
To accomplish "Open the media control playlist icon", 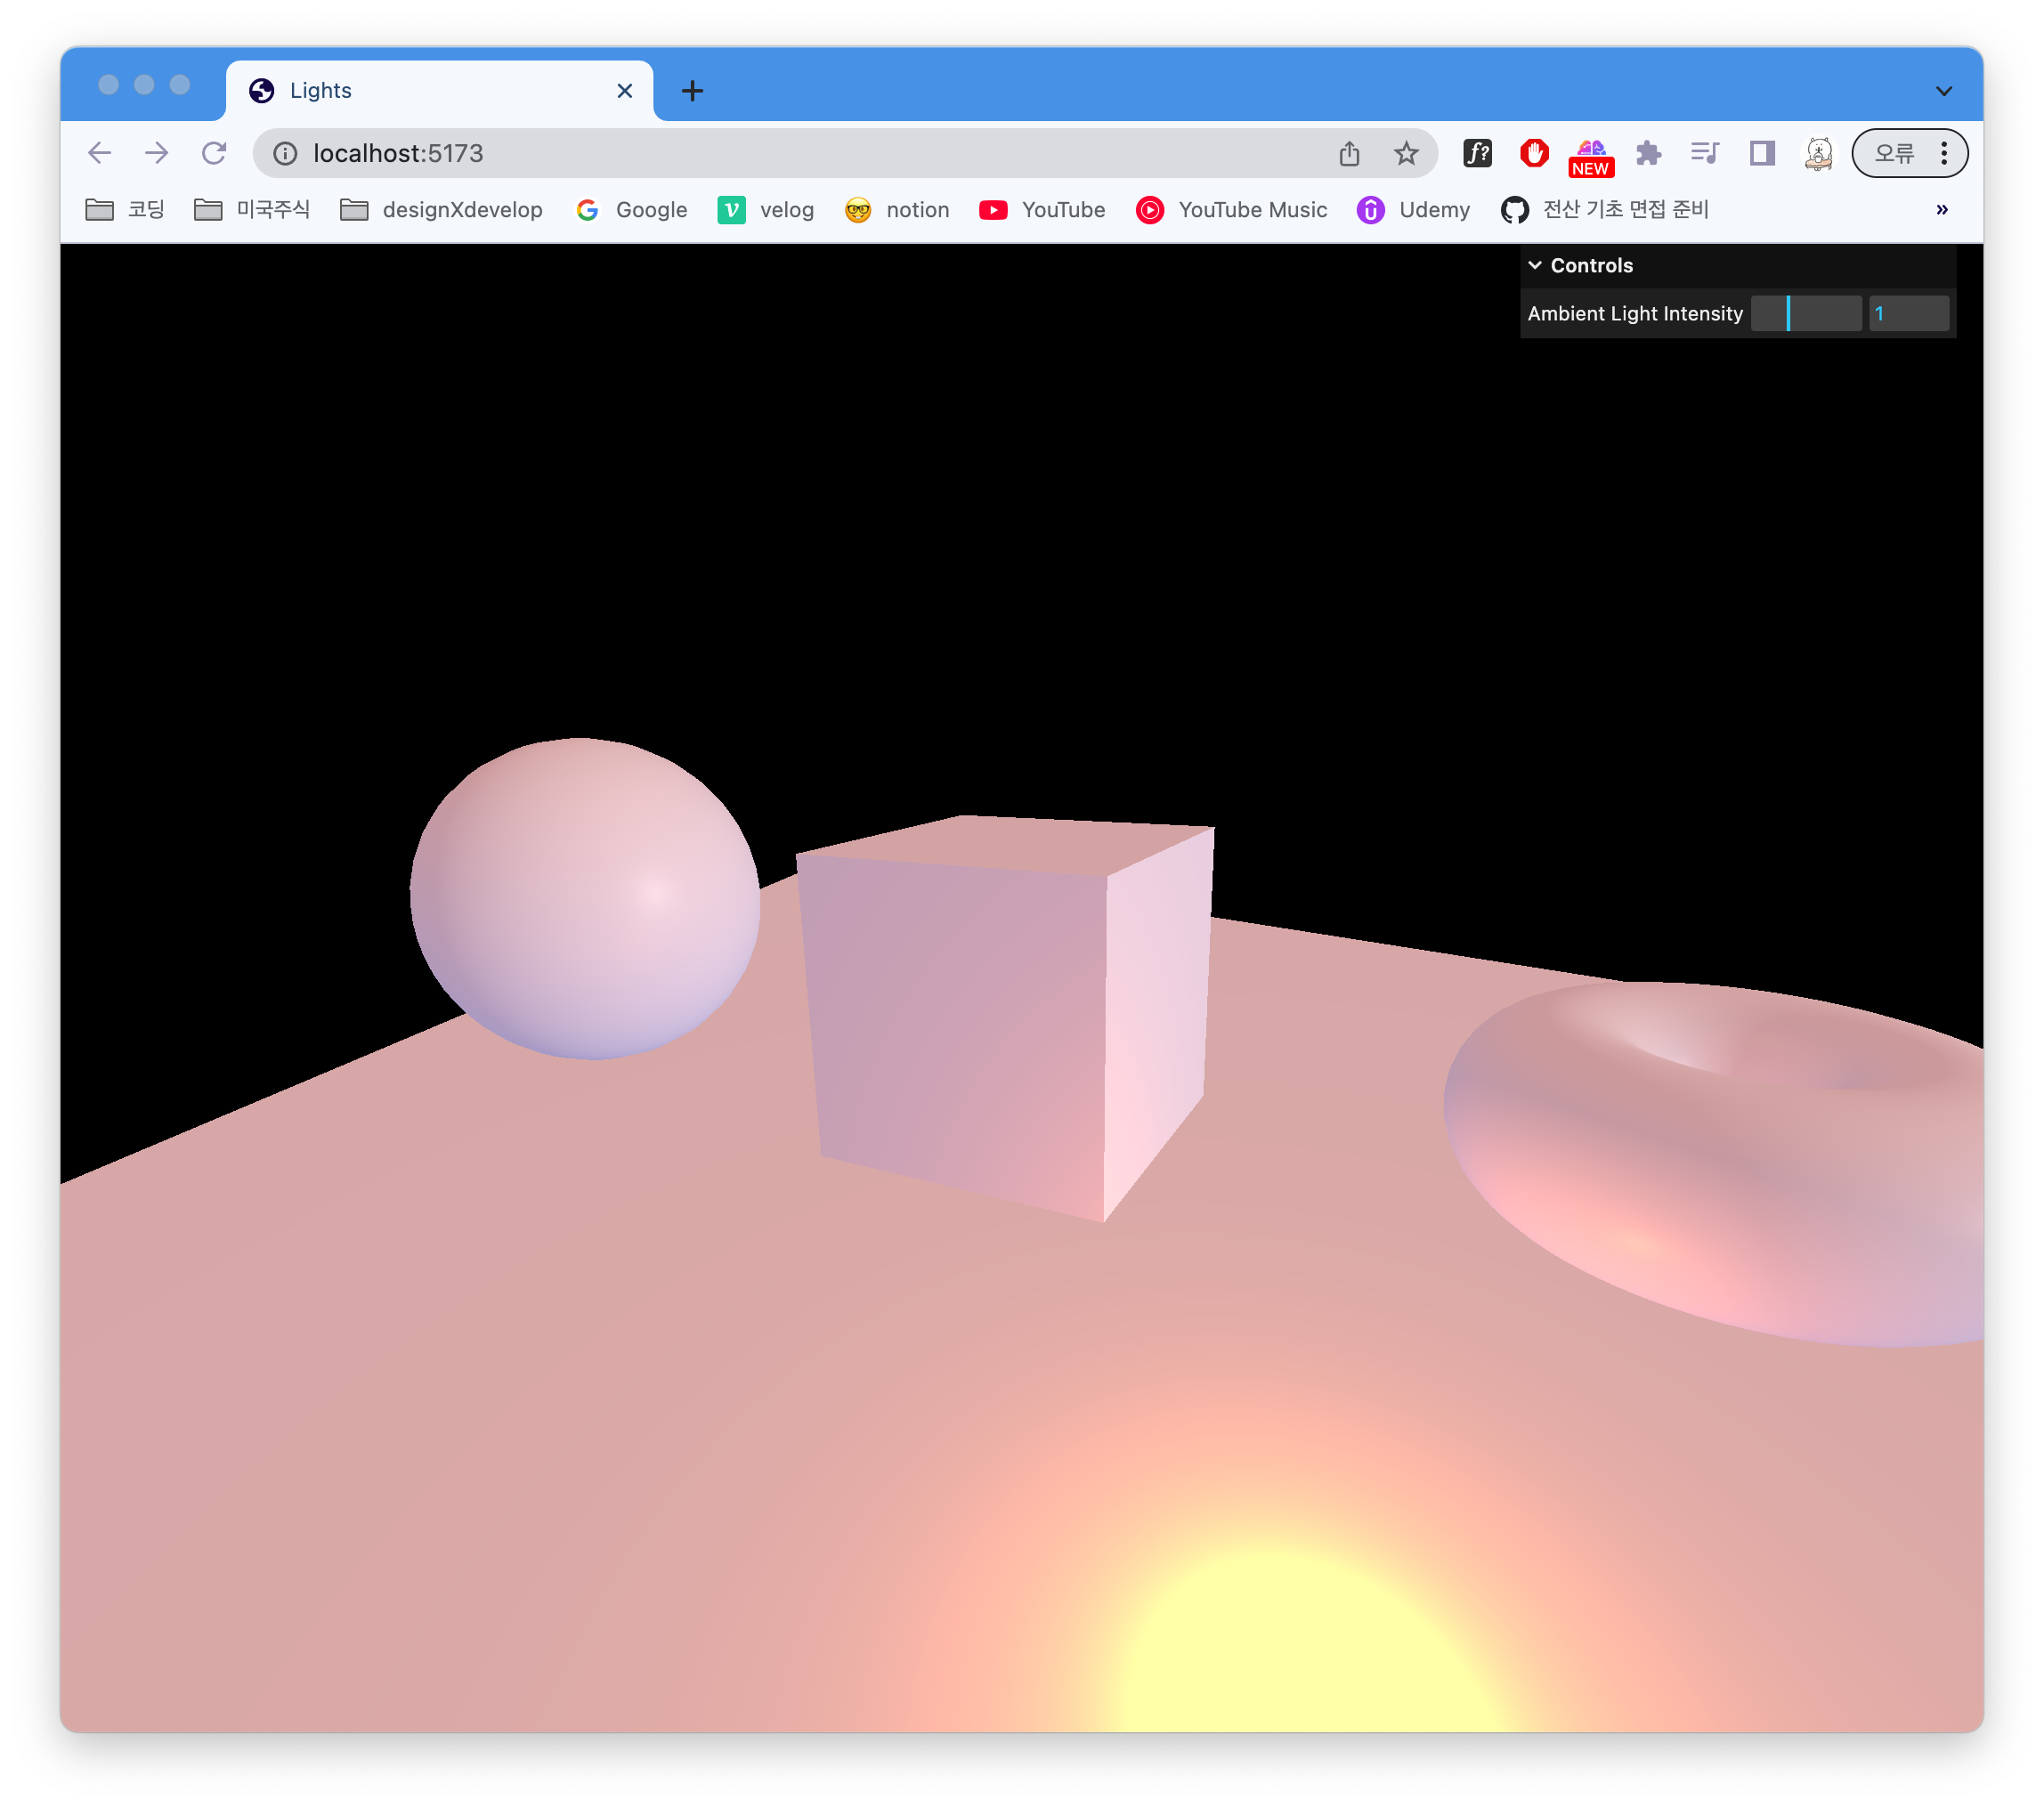I will coord(1705,153).
